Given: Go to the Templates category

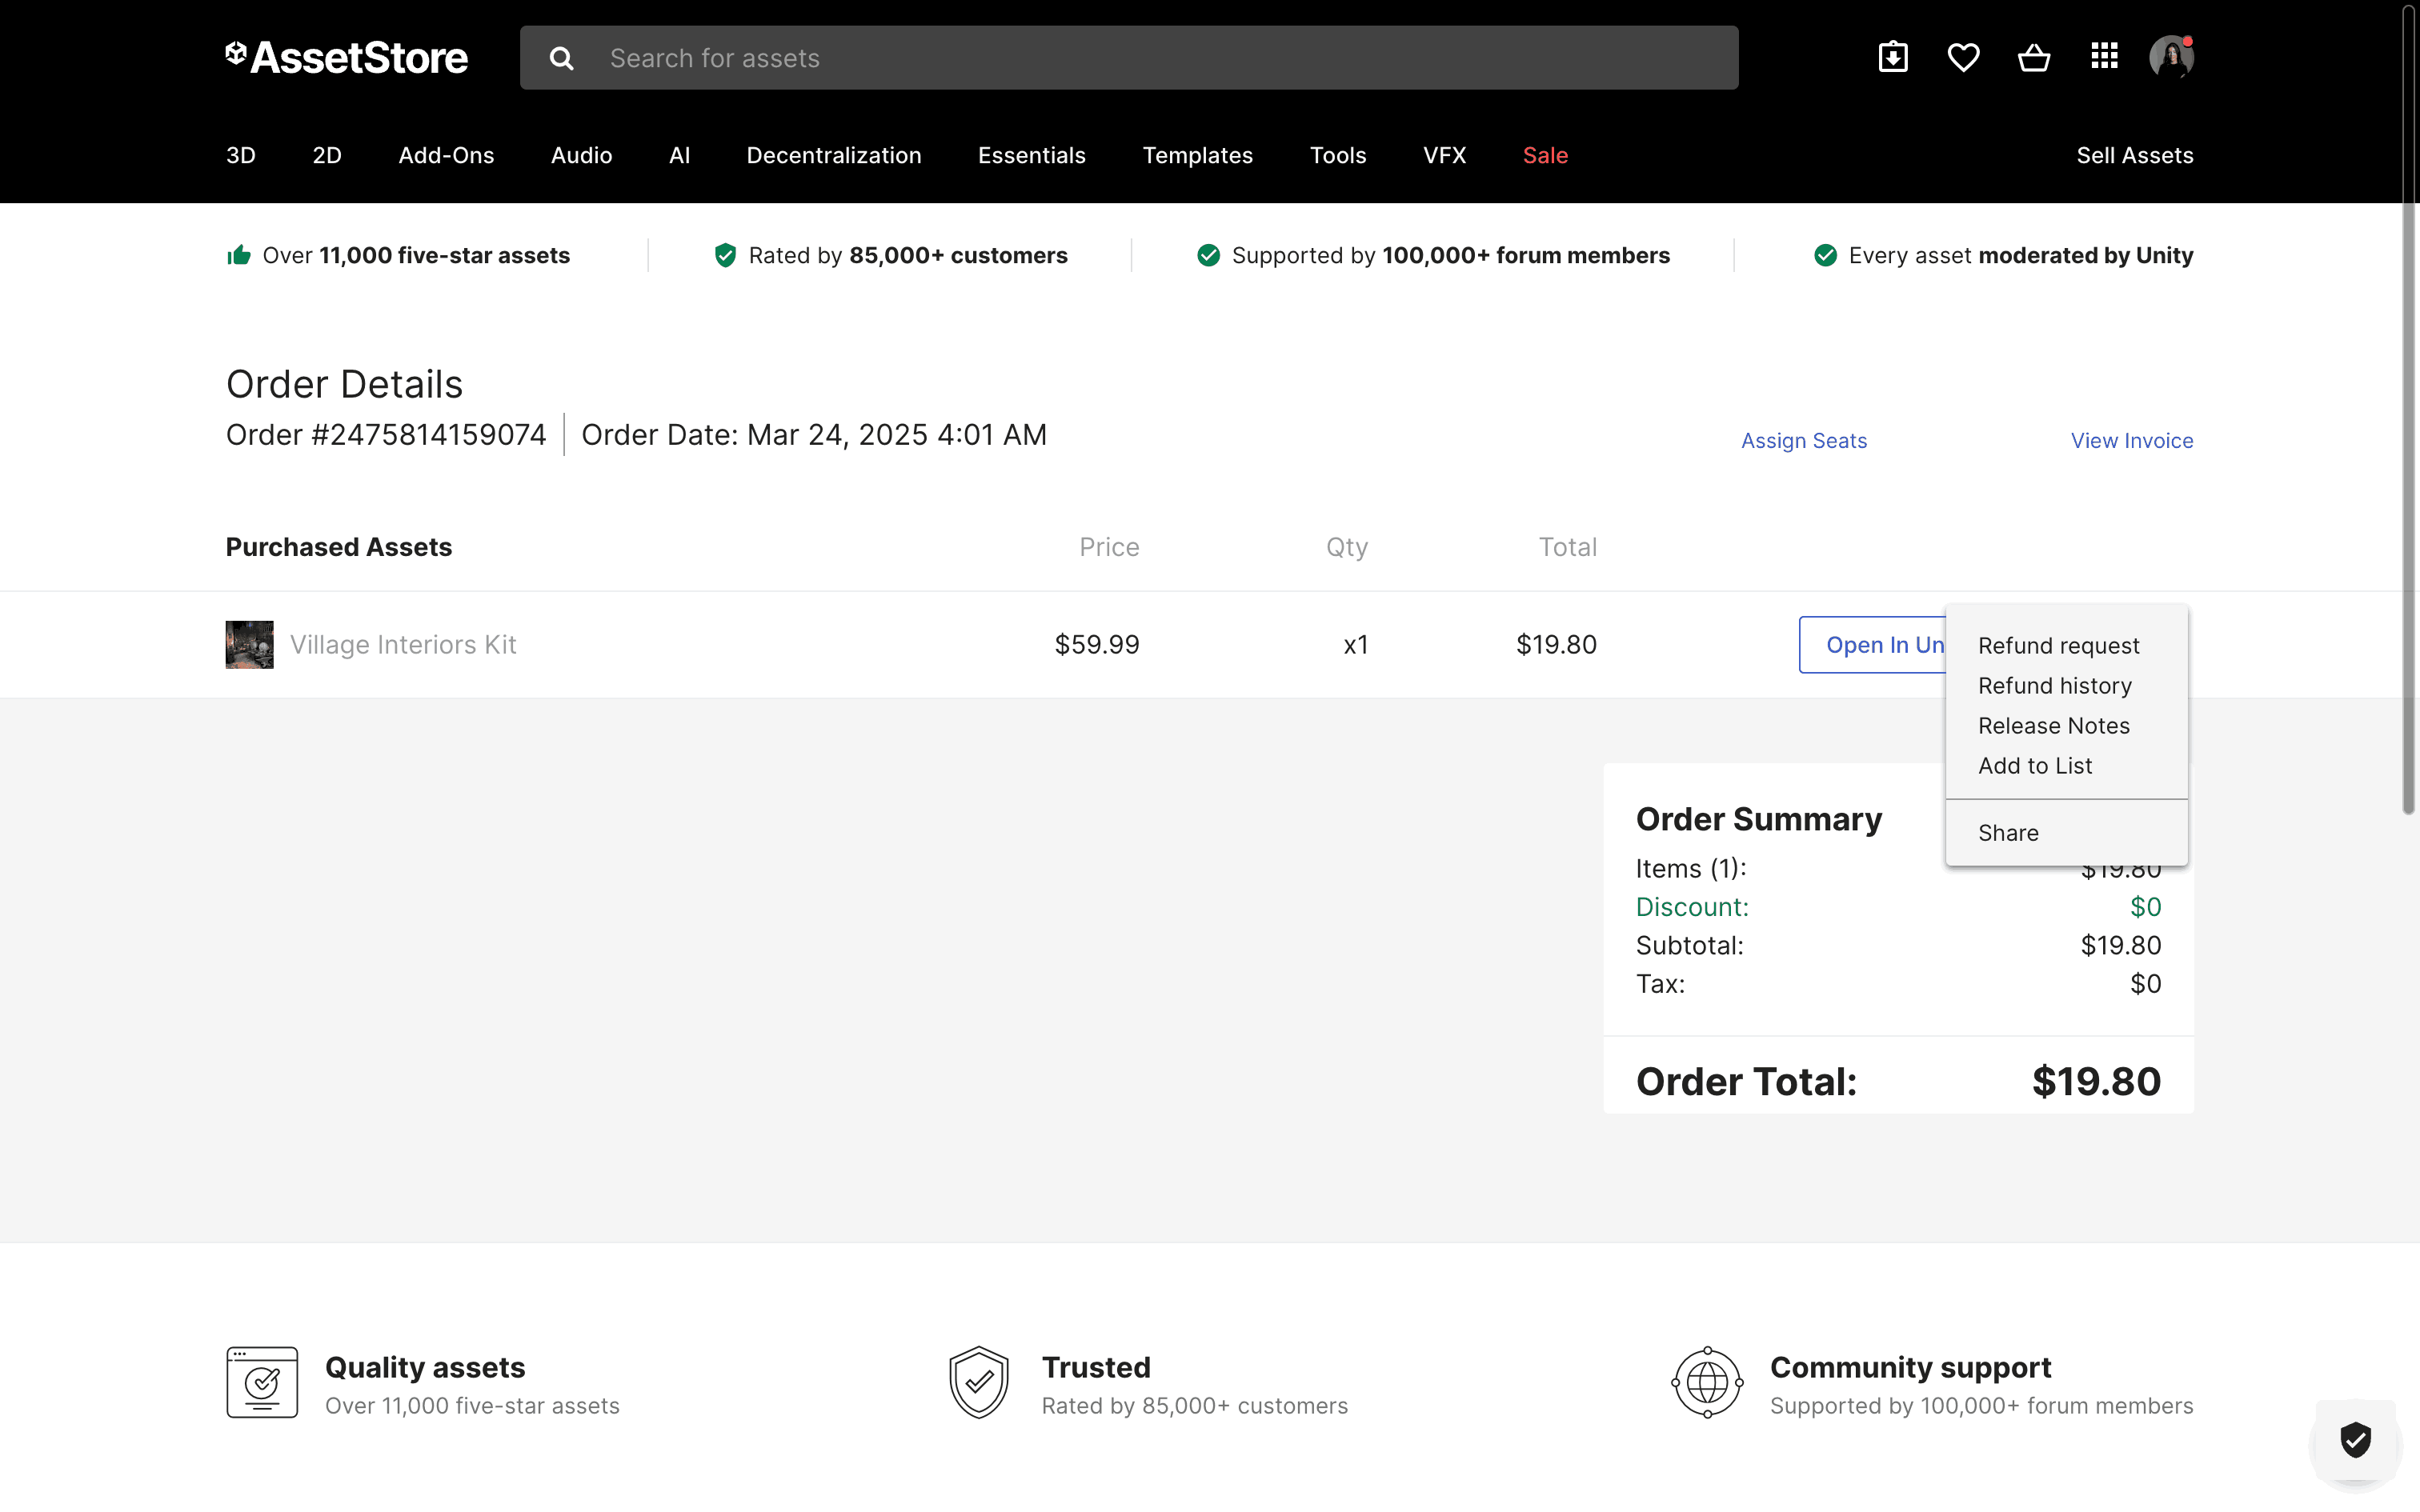Looking at the screenshot, I should (1197, 155).
